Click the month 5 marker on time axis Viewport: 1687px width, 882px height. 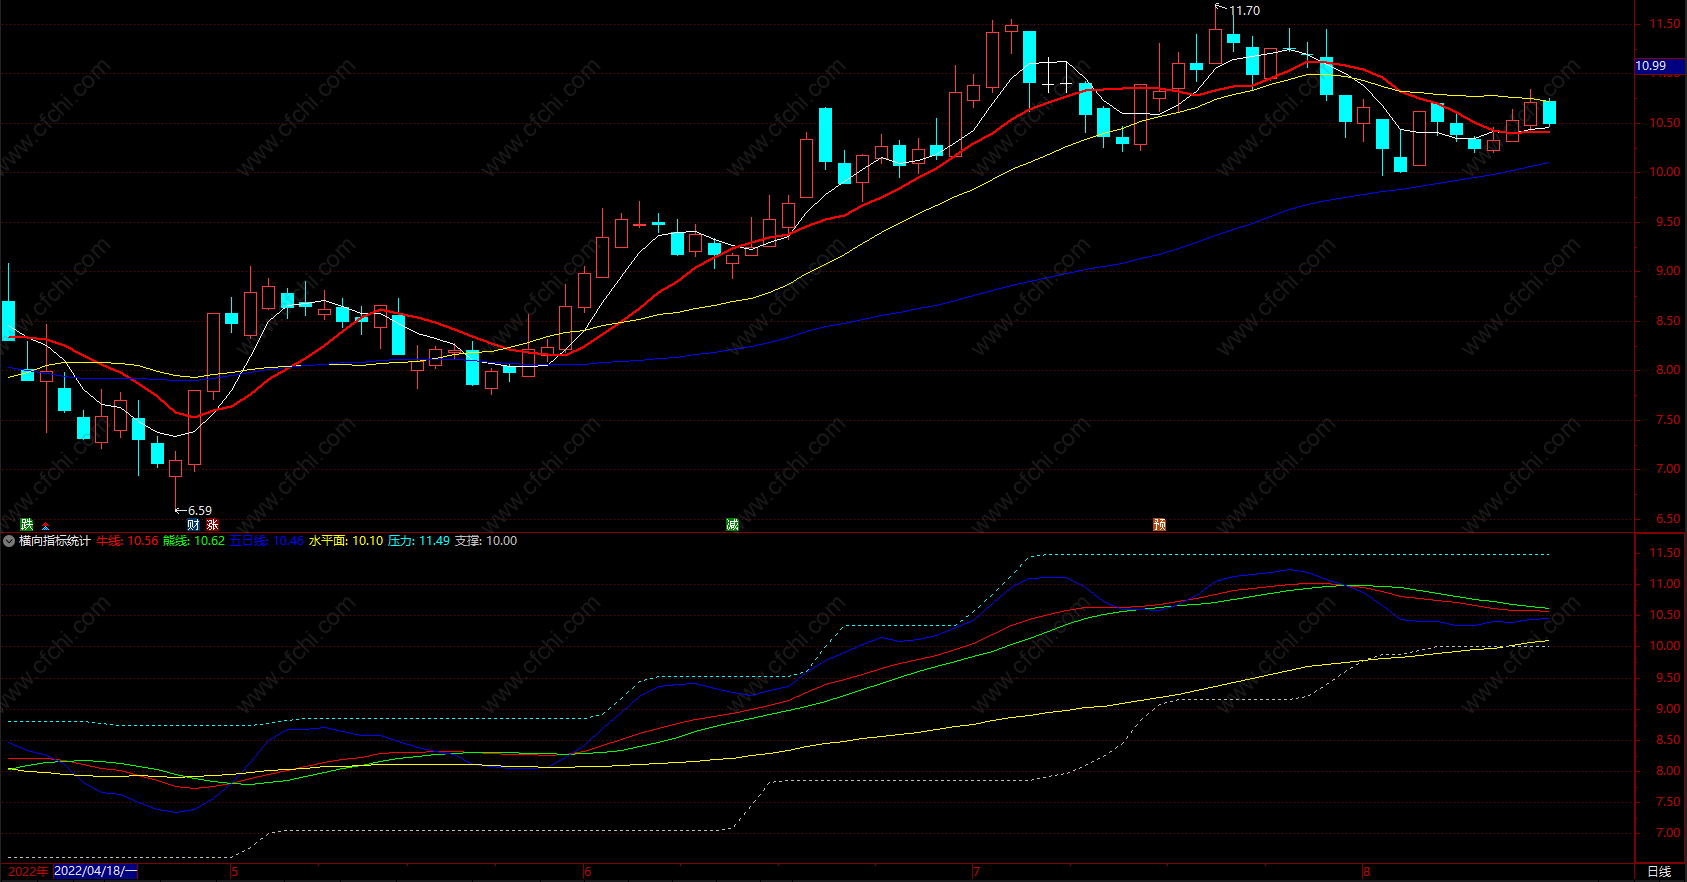coord(235,871)
